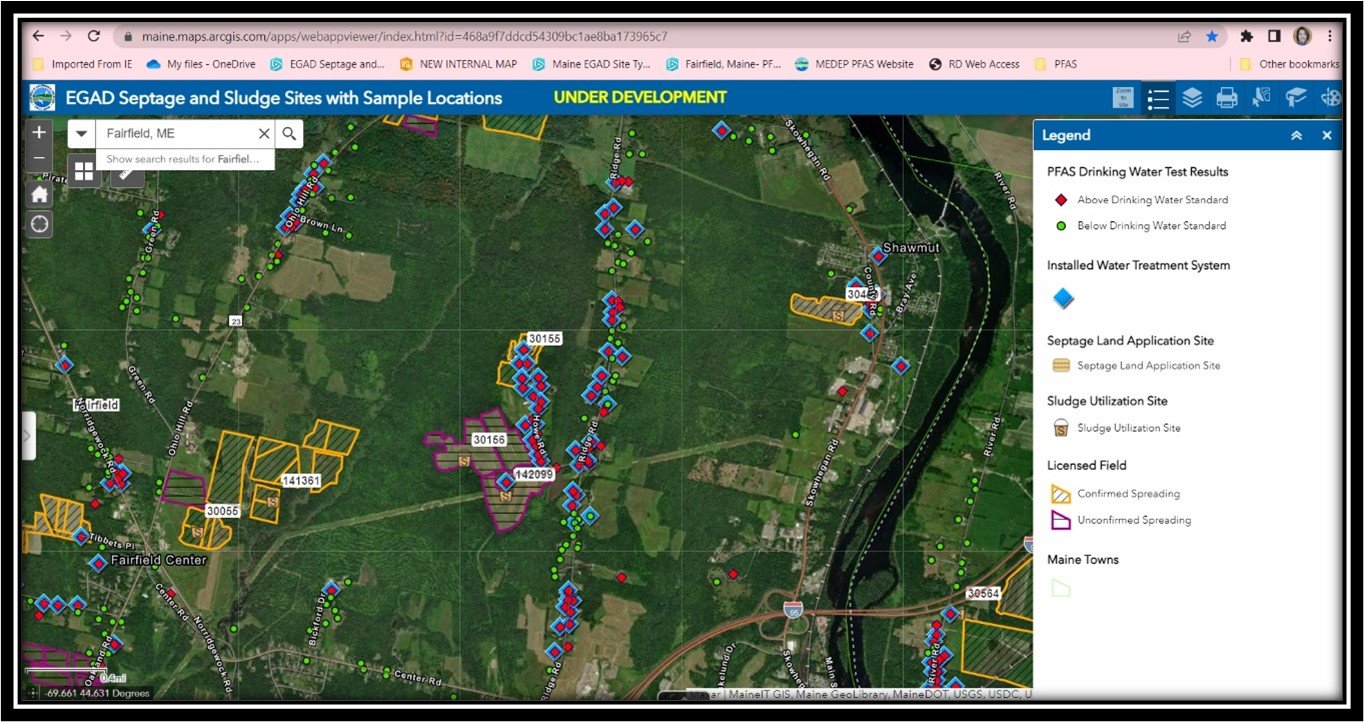Go back in browser history
This screenshot has width=1364, height=722.
point(38,36)
